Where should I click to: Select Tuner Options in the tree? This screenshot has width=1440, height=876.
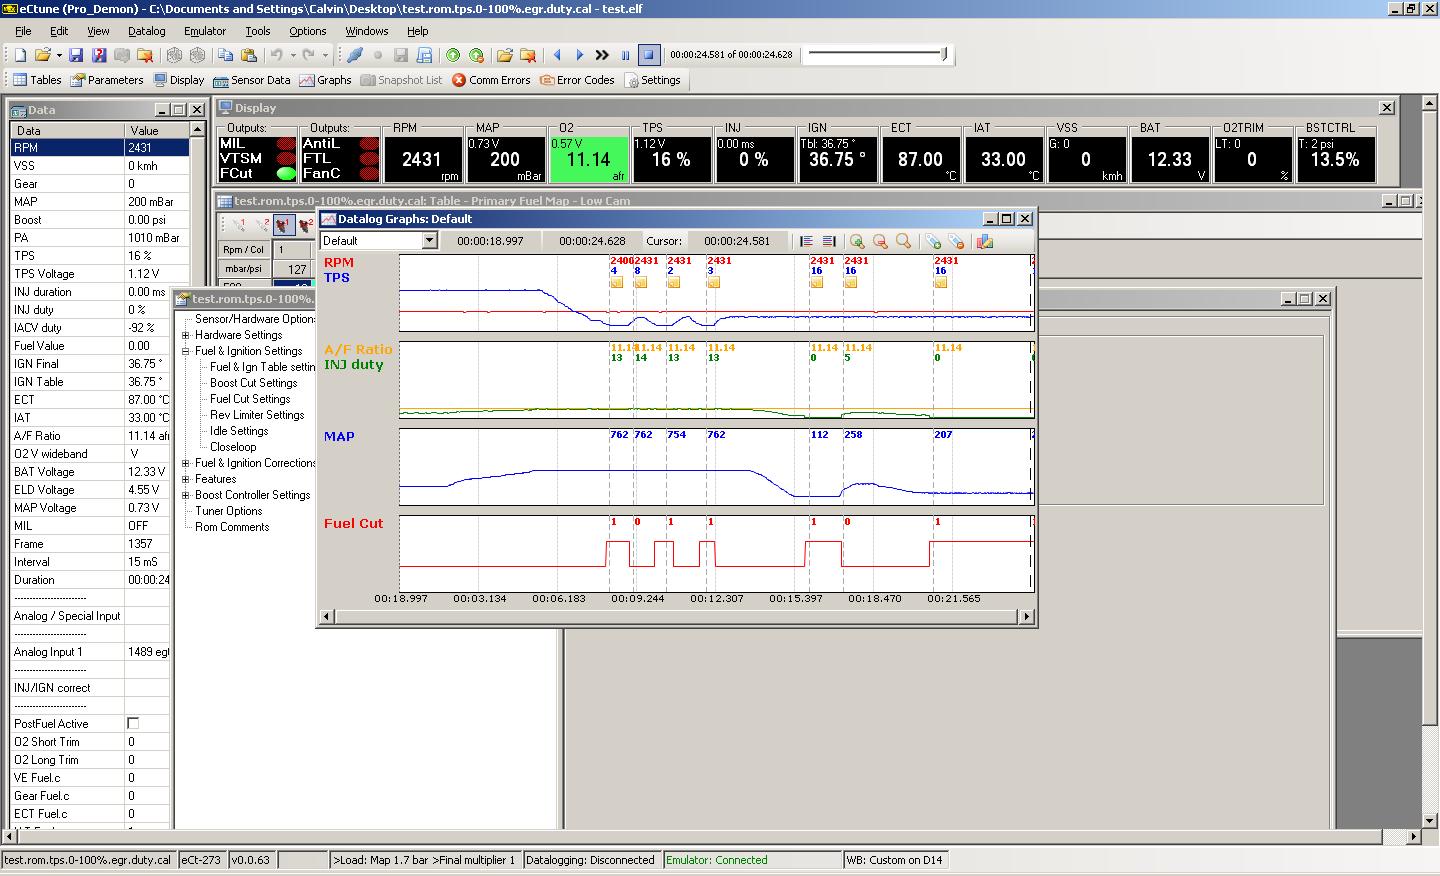[x=228, y=511]
